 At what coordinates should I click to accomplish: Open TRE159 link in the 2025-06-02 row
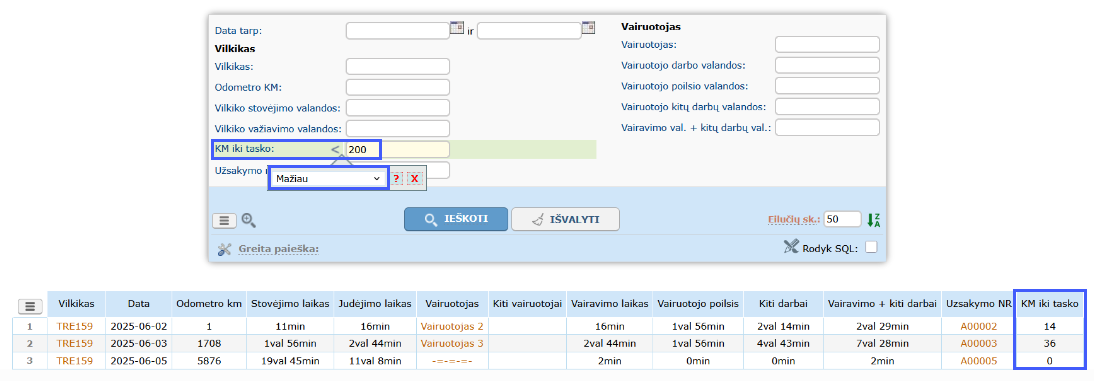tap(75, 326)
